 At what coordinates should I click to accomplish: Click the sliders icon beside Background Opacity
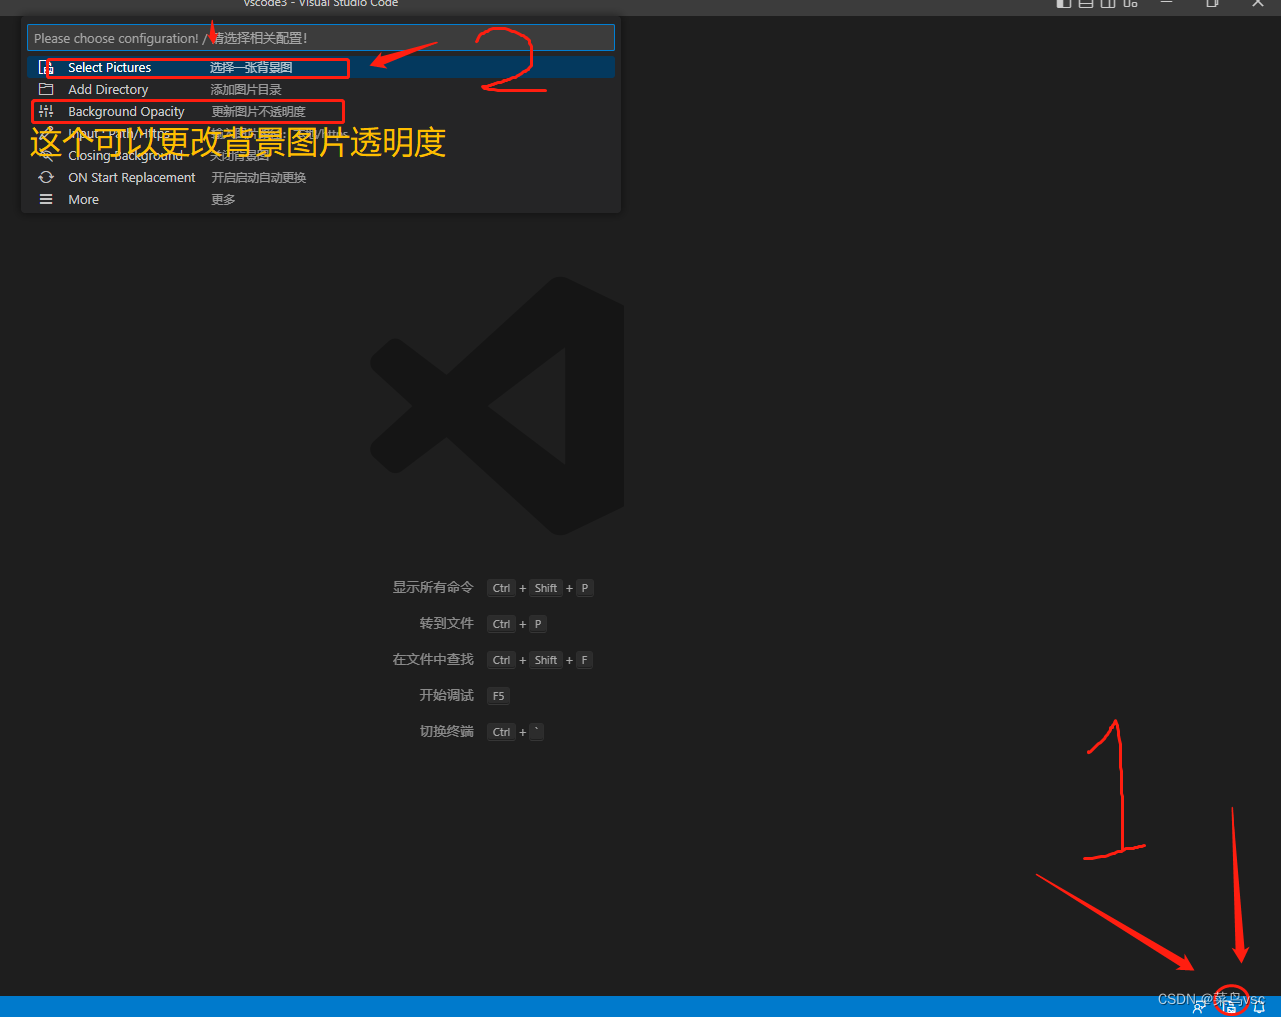(46, 111)
